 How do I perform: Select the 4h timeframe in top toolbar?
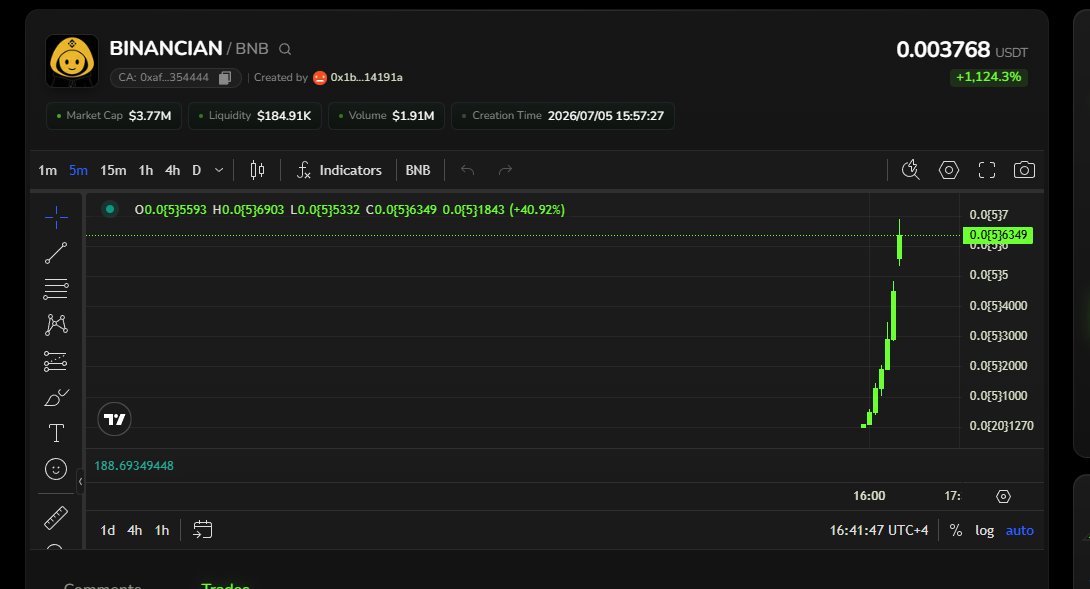[172, 170]
